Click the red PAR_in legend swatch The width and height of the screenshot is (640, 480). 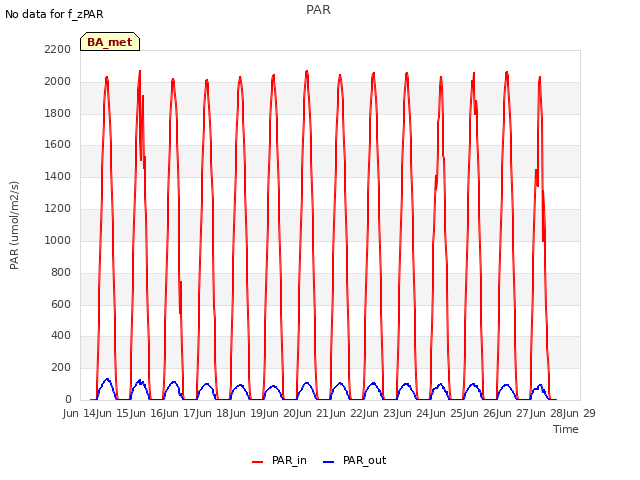point(258,462)
